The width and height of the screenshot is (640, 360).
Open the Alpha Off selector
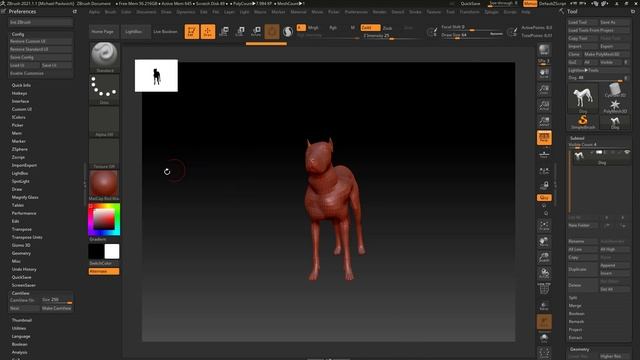(x=104, y=121)
